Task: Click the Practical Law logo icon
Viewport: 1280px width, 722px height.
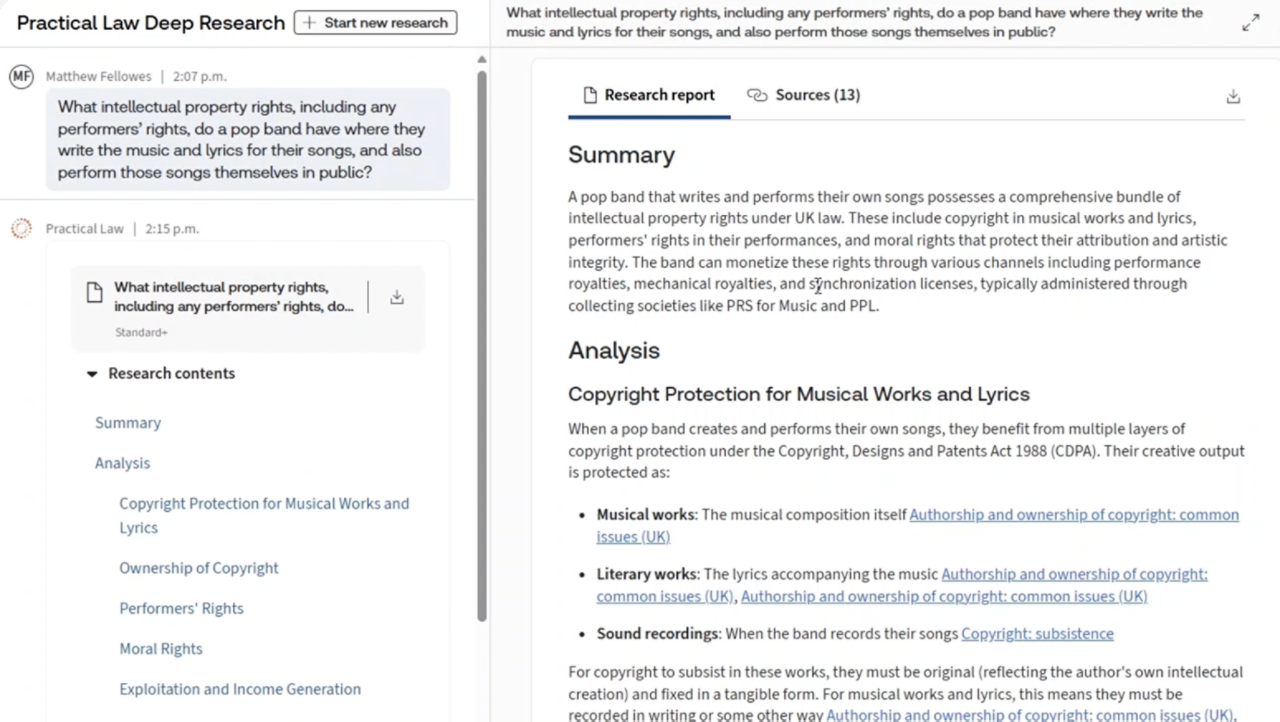Action: pos(21,229)
